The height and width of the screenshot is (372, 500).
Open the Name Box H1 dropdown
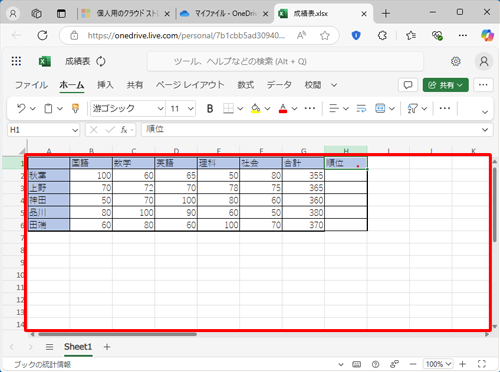pos(75,130)
